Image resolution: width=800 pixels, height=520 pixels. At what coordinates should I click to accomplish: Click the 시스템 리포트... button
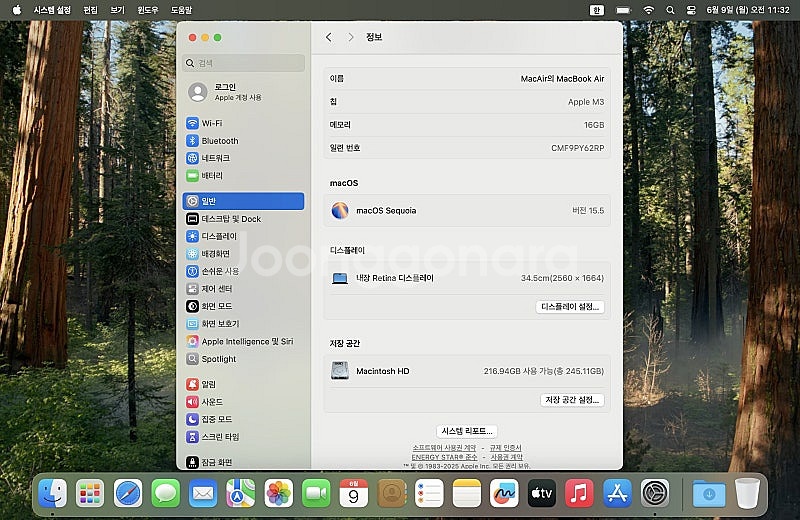point(467,431)
